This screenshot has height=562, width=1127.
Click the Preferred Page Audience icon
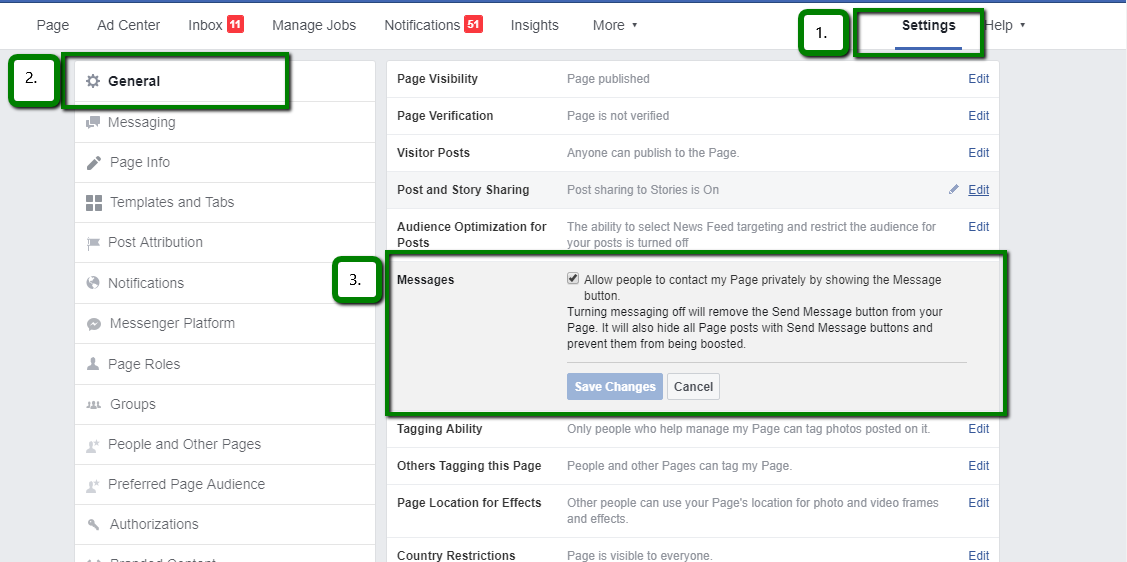coord(93,485)
